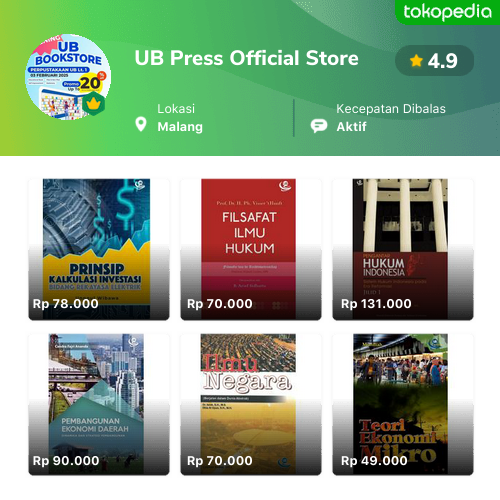Viewport: 500px width, 500px height.
Task: Click the location pin icon beside Malang
Action: click(141, 125)
